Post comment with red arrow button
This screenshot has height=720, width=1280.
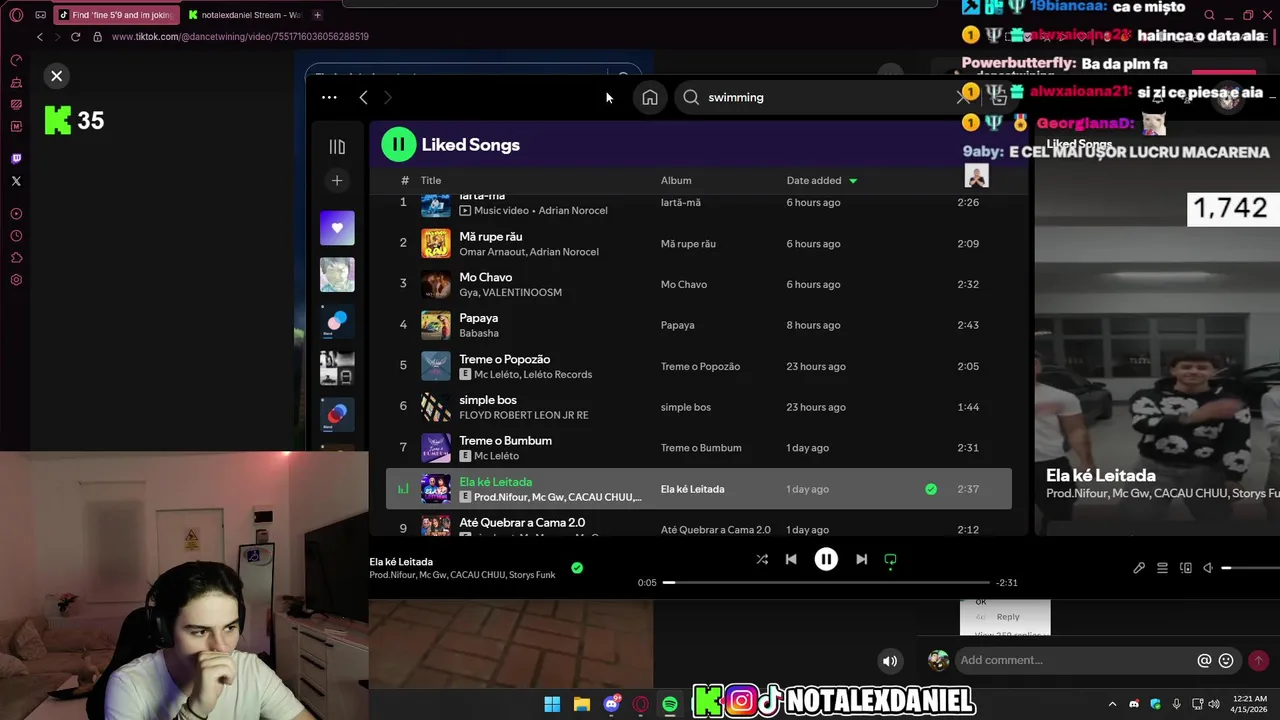point(1258,660)
